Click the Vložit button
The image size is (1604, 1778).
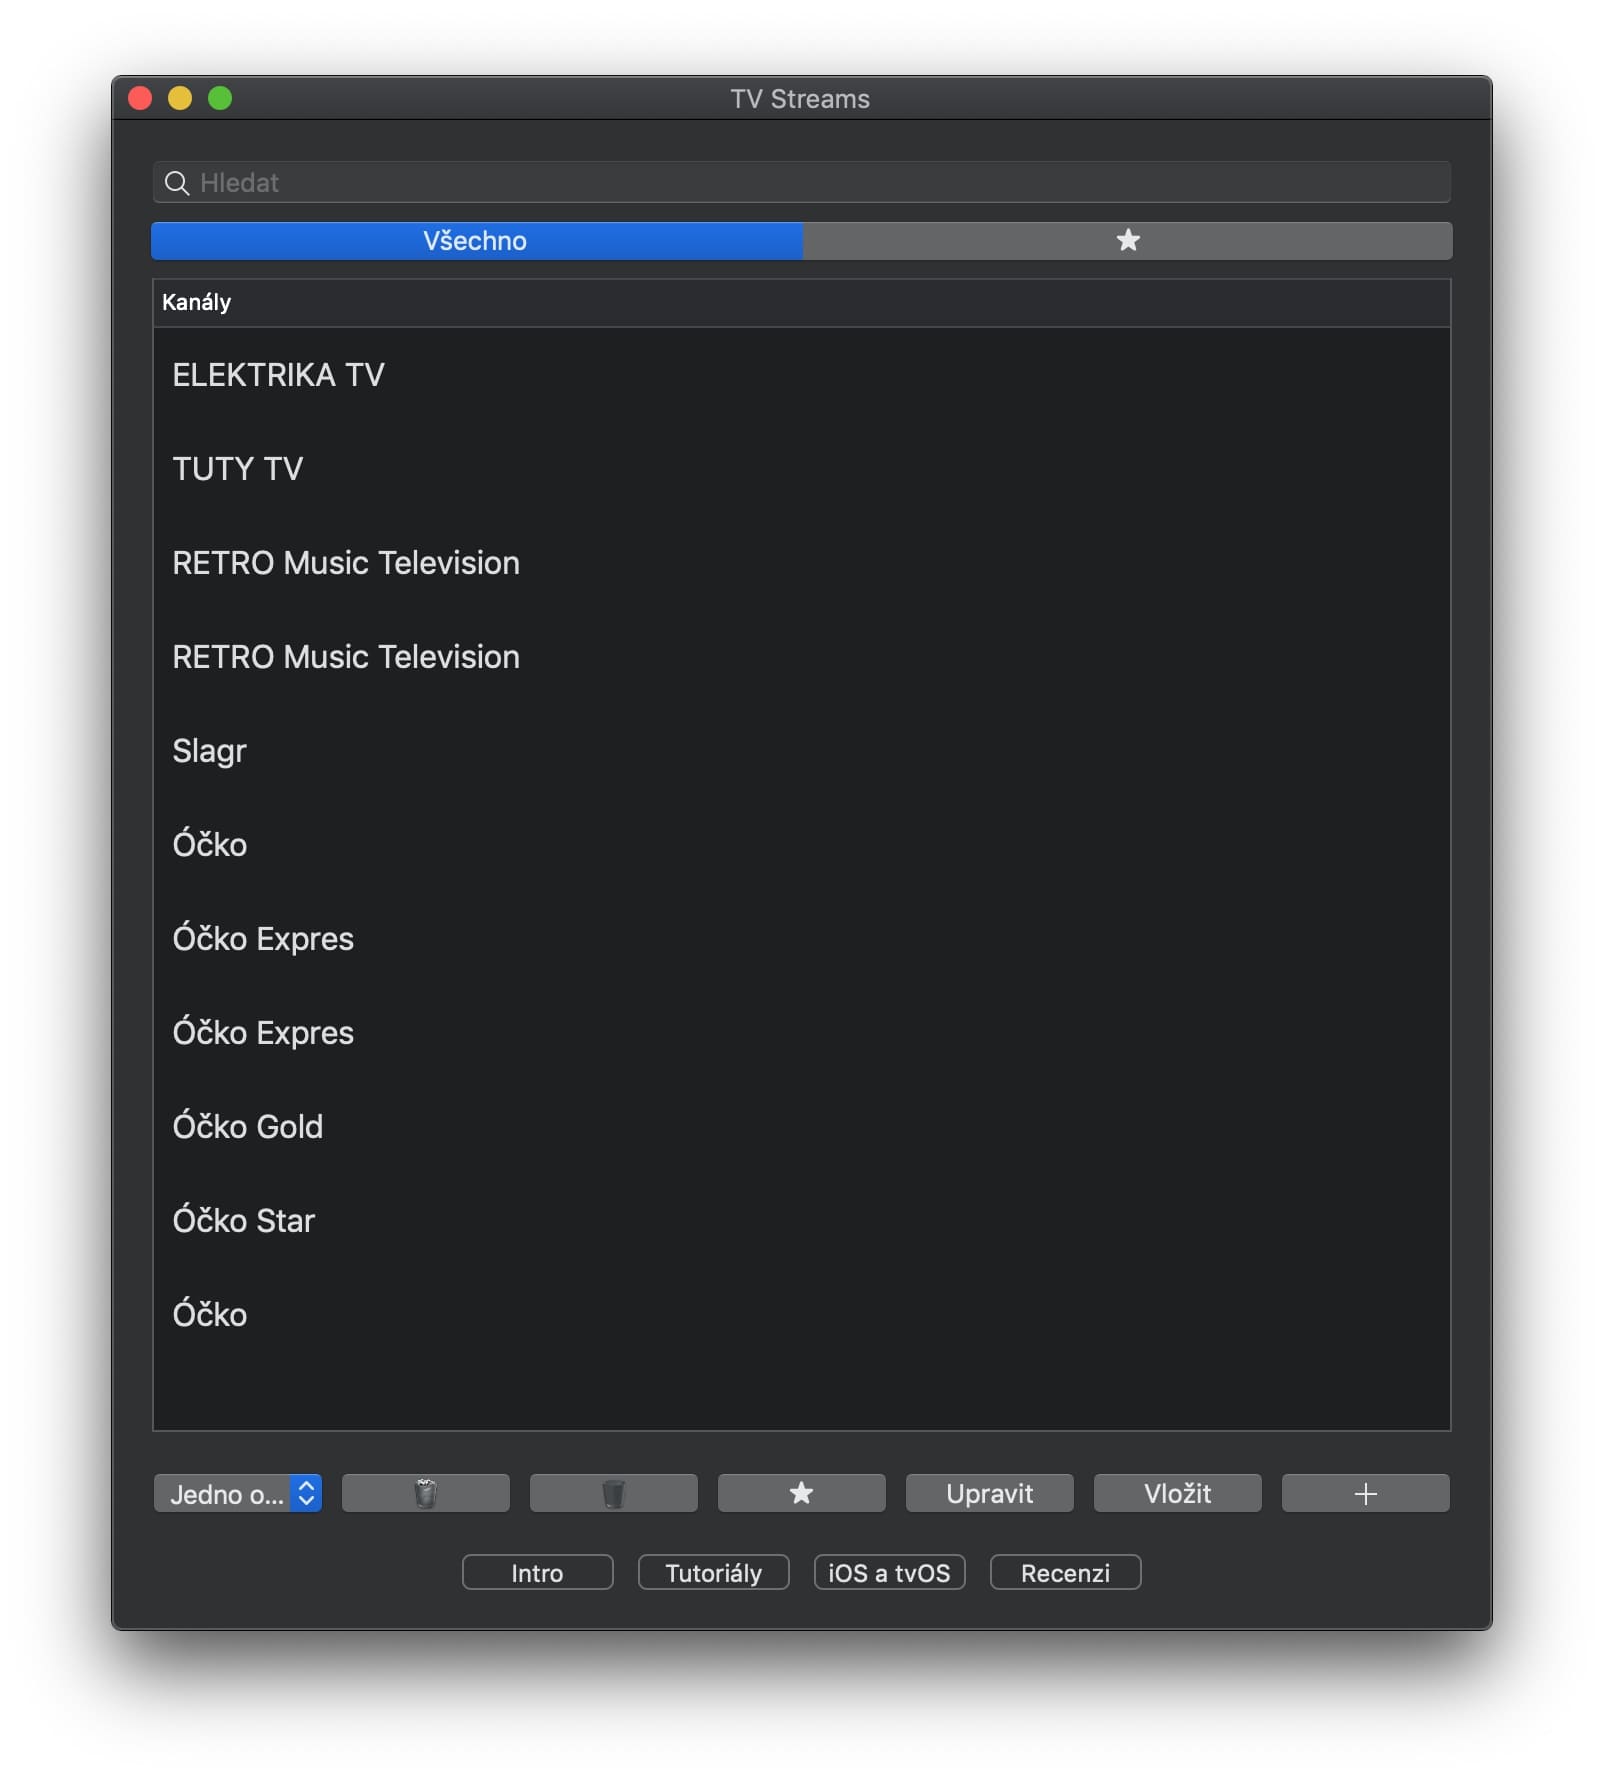1177,1493
